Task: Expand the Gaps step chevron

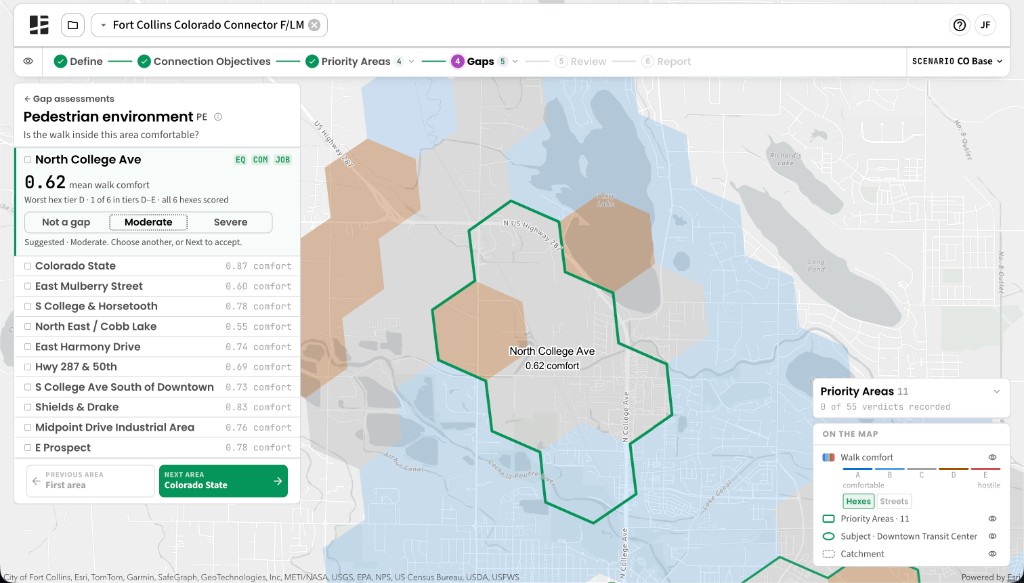Action: 515,61
